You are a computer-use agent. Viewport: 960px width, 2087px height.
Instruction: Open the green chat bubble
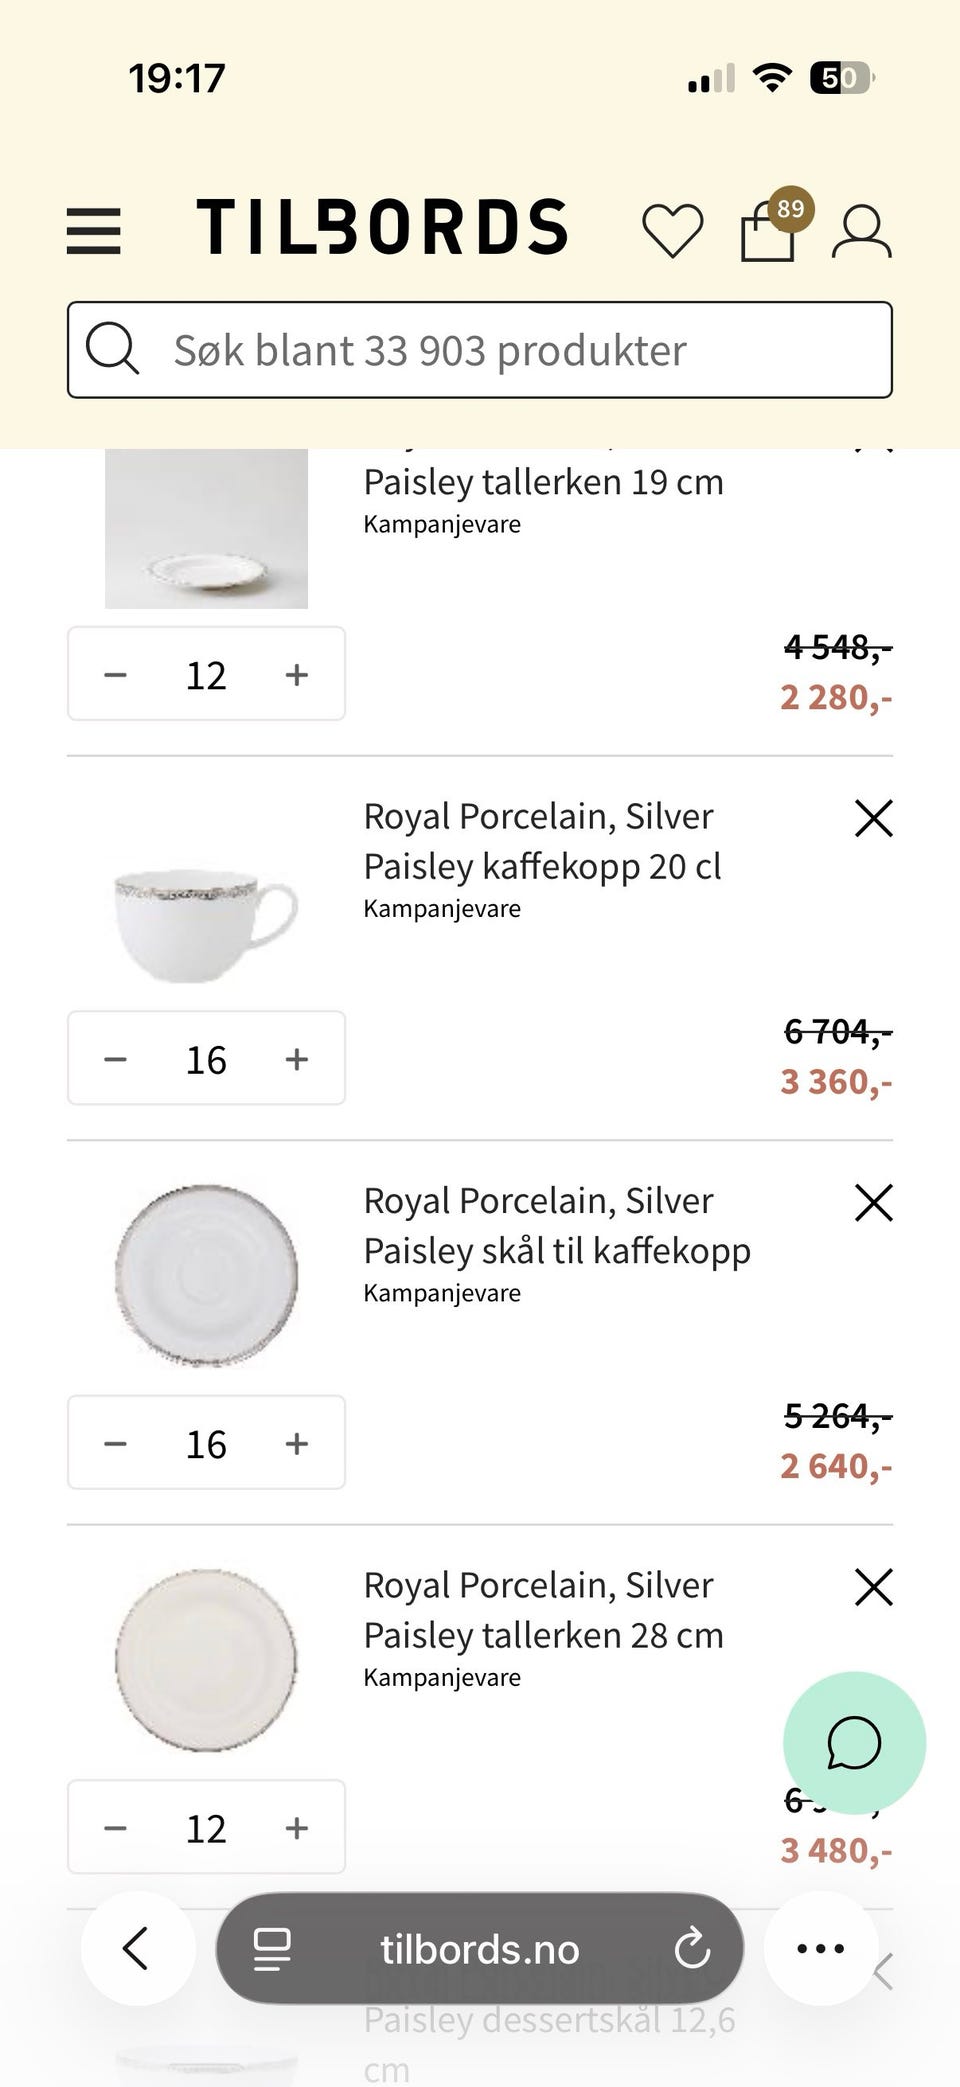coord(854,1743)
